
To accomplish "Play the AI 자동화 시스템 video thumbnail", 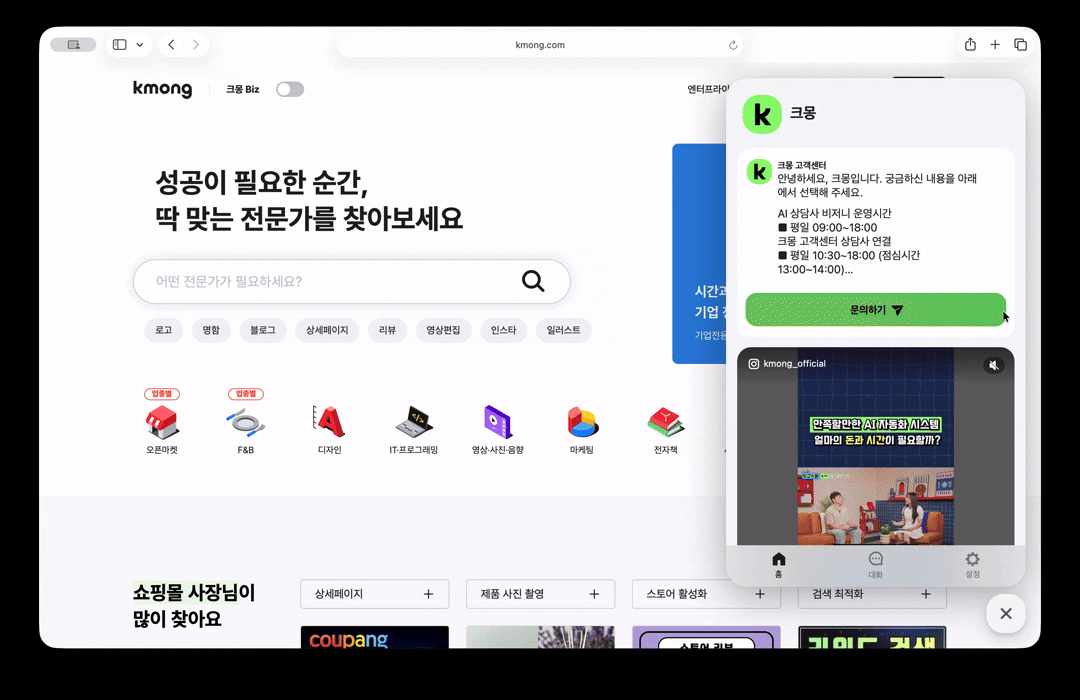I will point(875,446).
